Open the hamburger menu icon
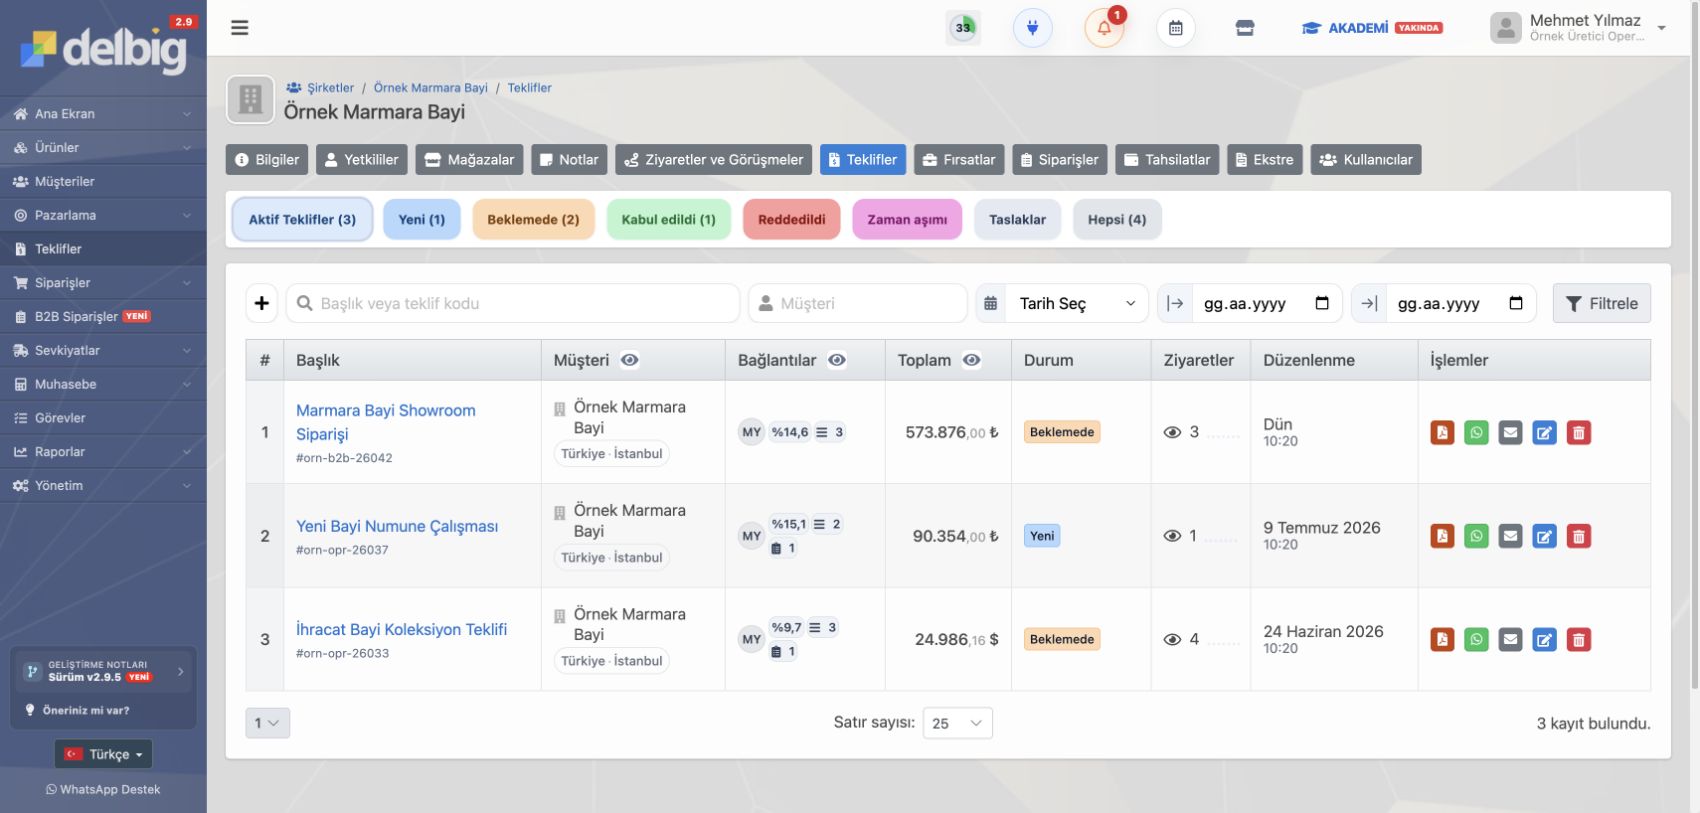The width and height of the screenshot is (1700, 813). [x=239, y=28]
